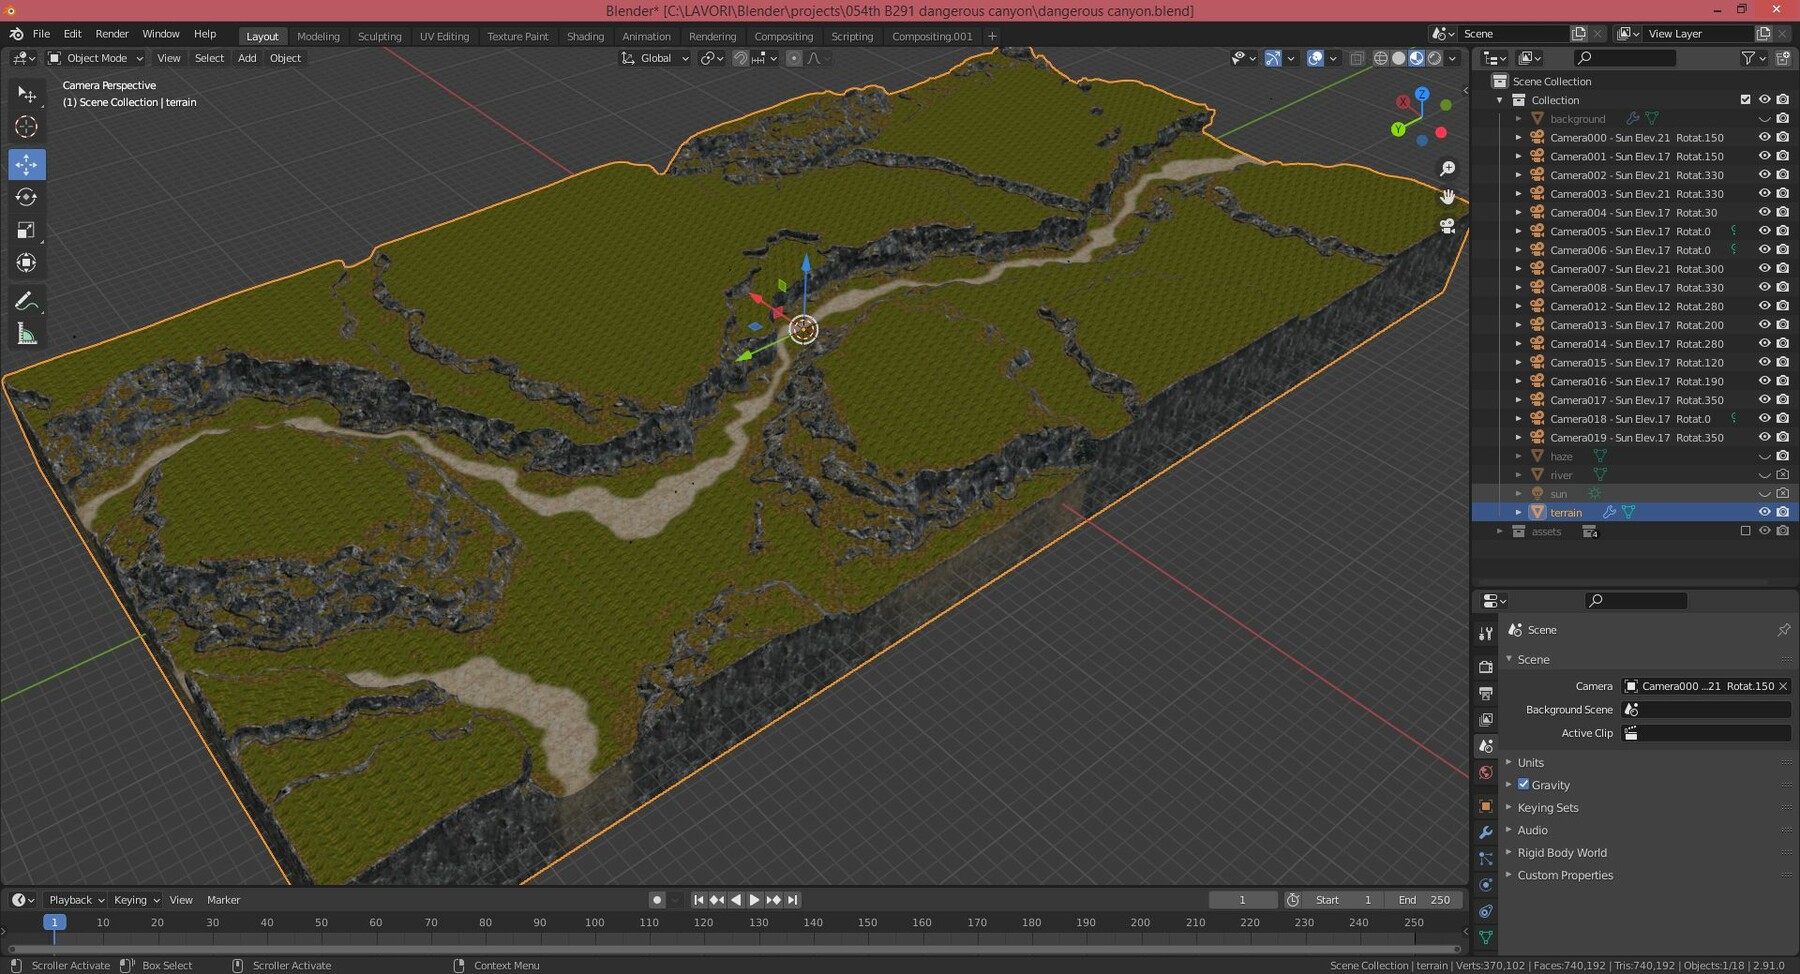The width and height of the screenshot is (1800, 974).
Task: Open the Render menu
Action: click(112, 33)
